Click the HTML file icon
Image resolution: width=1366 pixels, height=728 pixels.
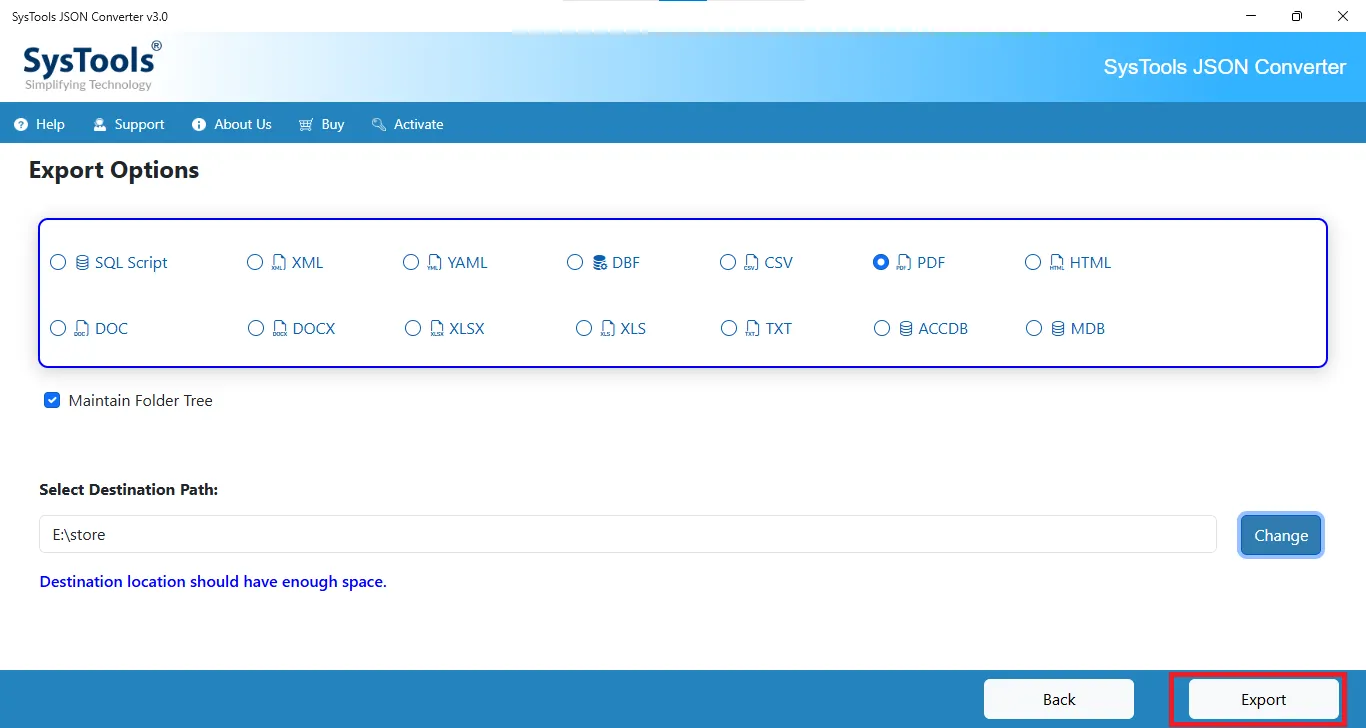(1057, 262)
